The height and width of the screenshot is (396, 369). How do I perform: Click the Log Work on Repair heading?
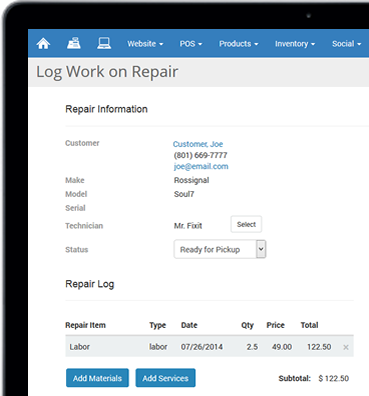pyautogui.click(x=107, y=72)
